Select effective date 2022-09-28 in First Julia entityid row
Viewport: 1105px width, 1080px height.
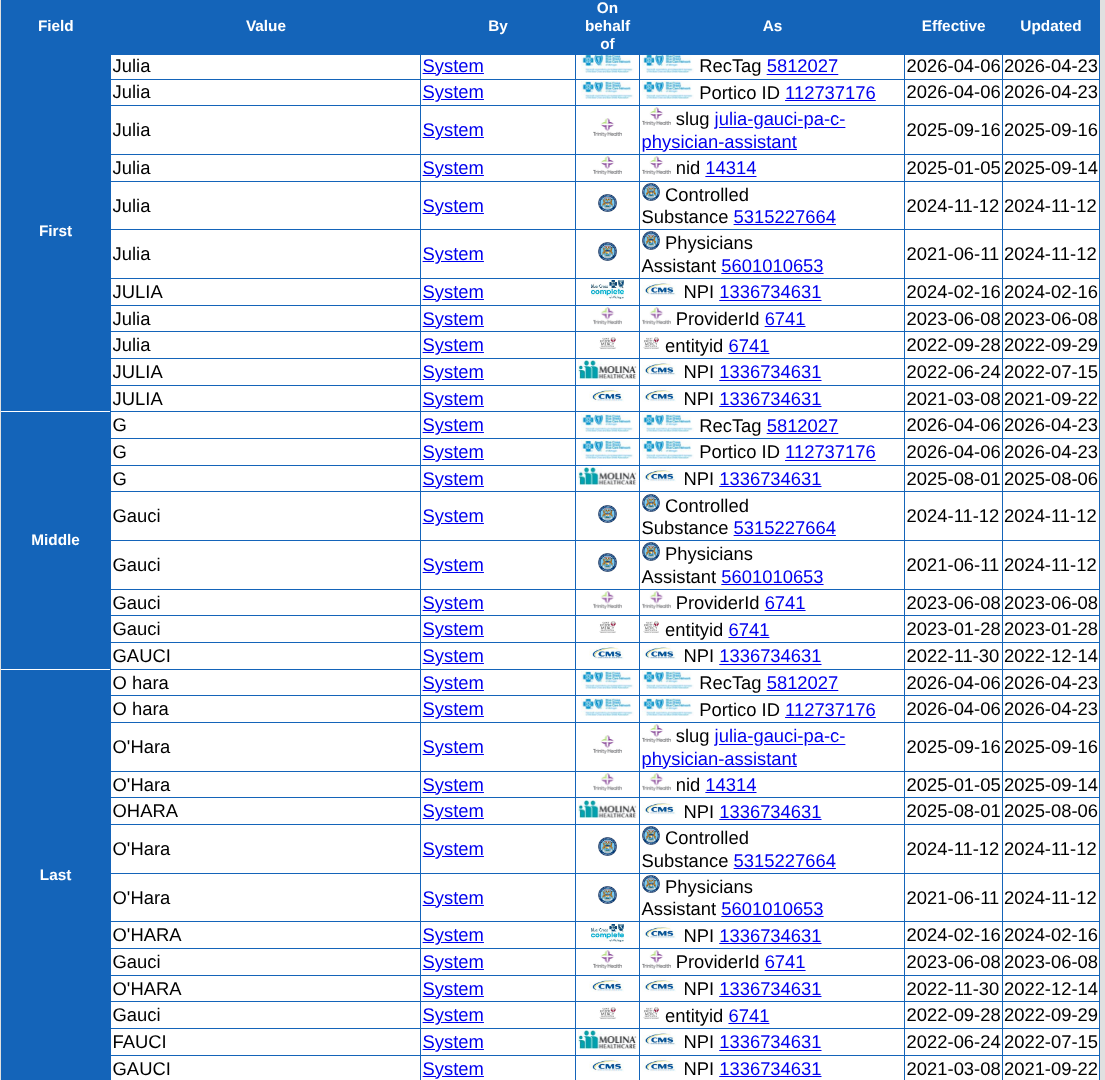click(953, 345)
